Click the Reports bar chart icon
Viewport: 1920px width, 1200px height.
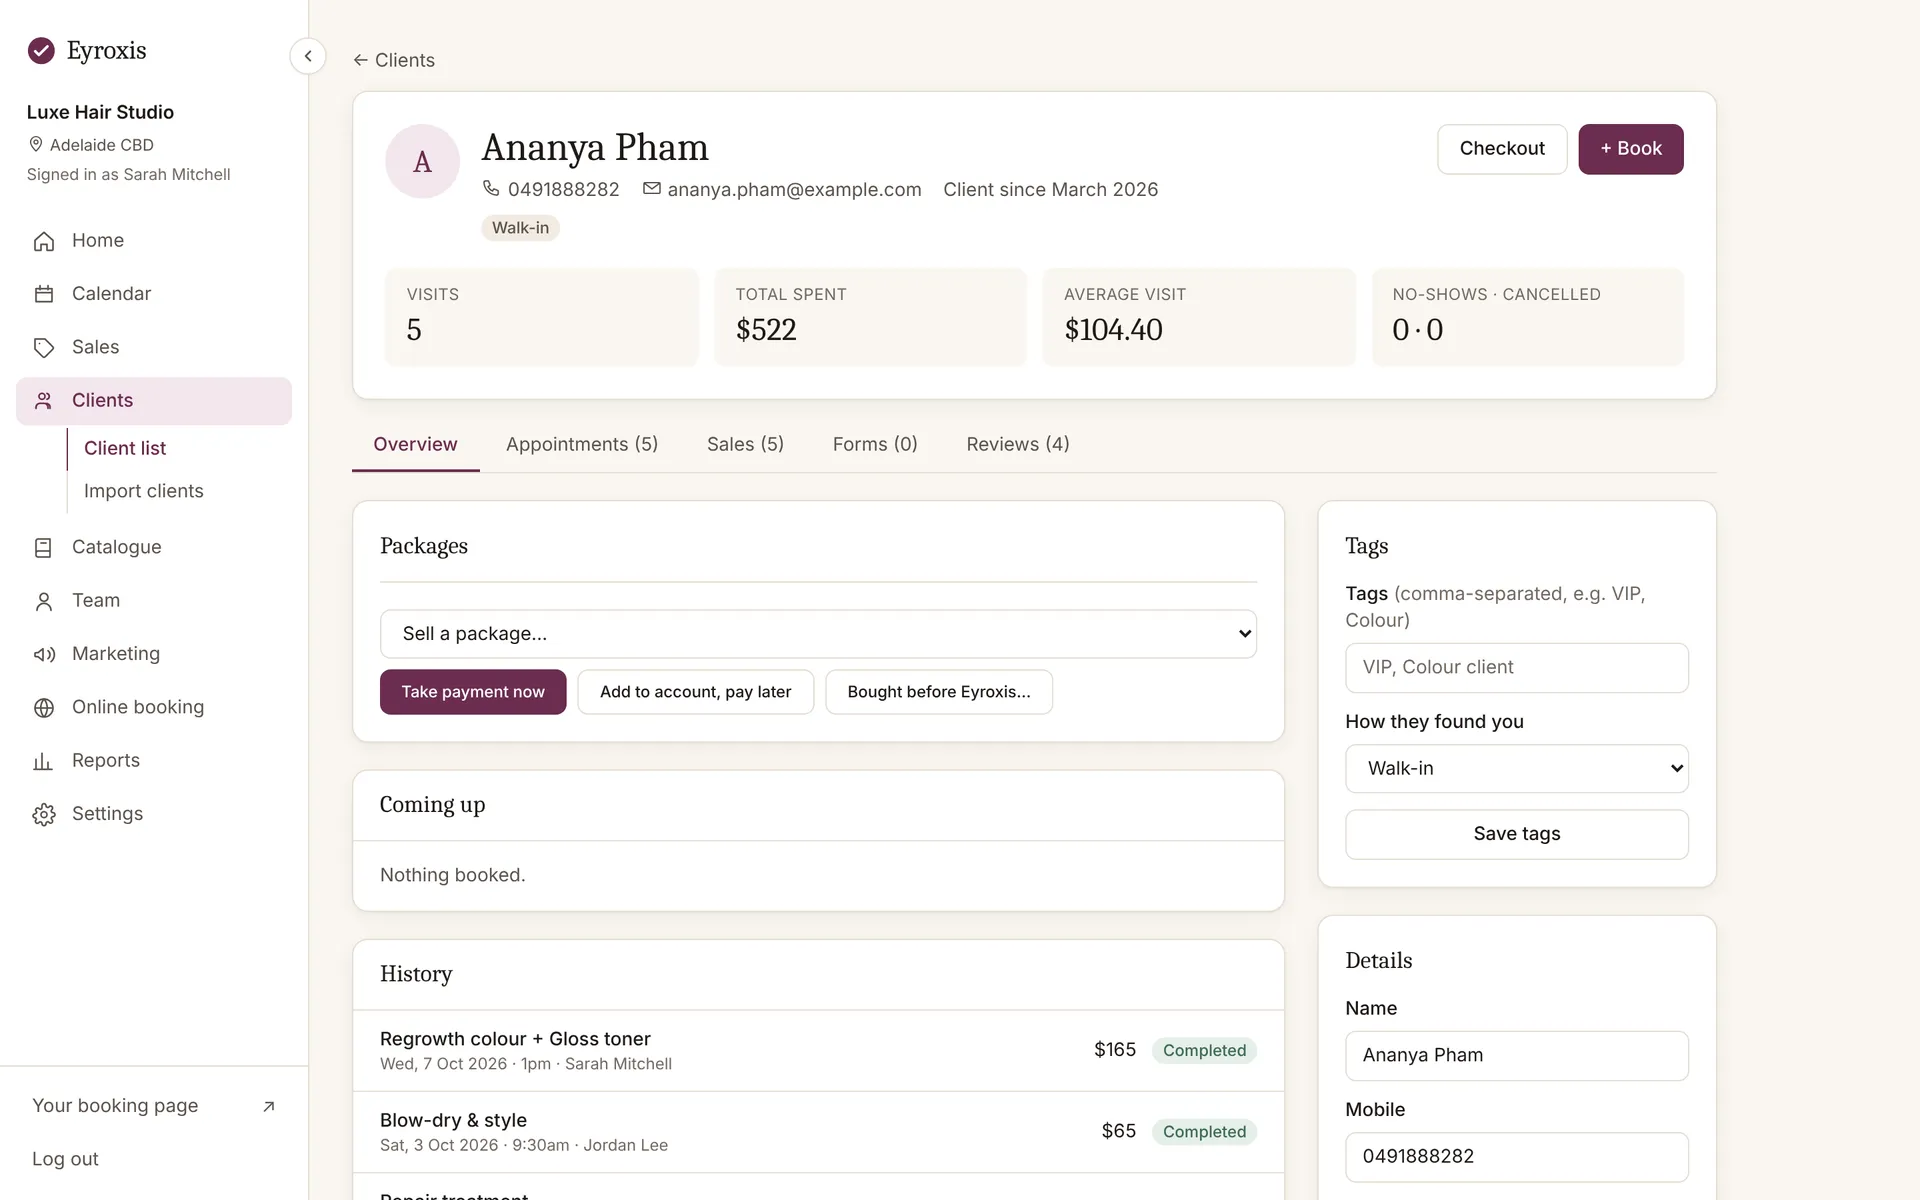click(44, 761)
